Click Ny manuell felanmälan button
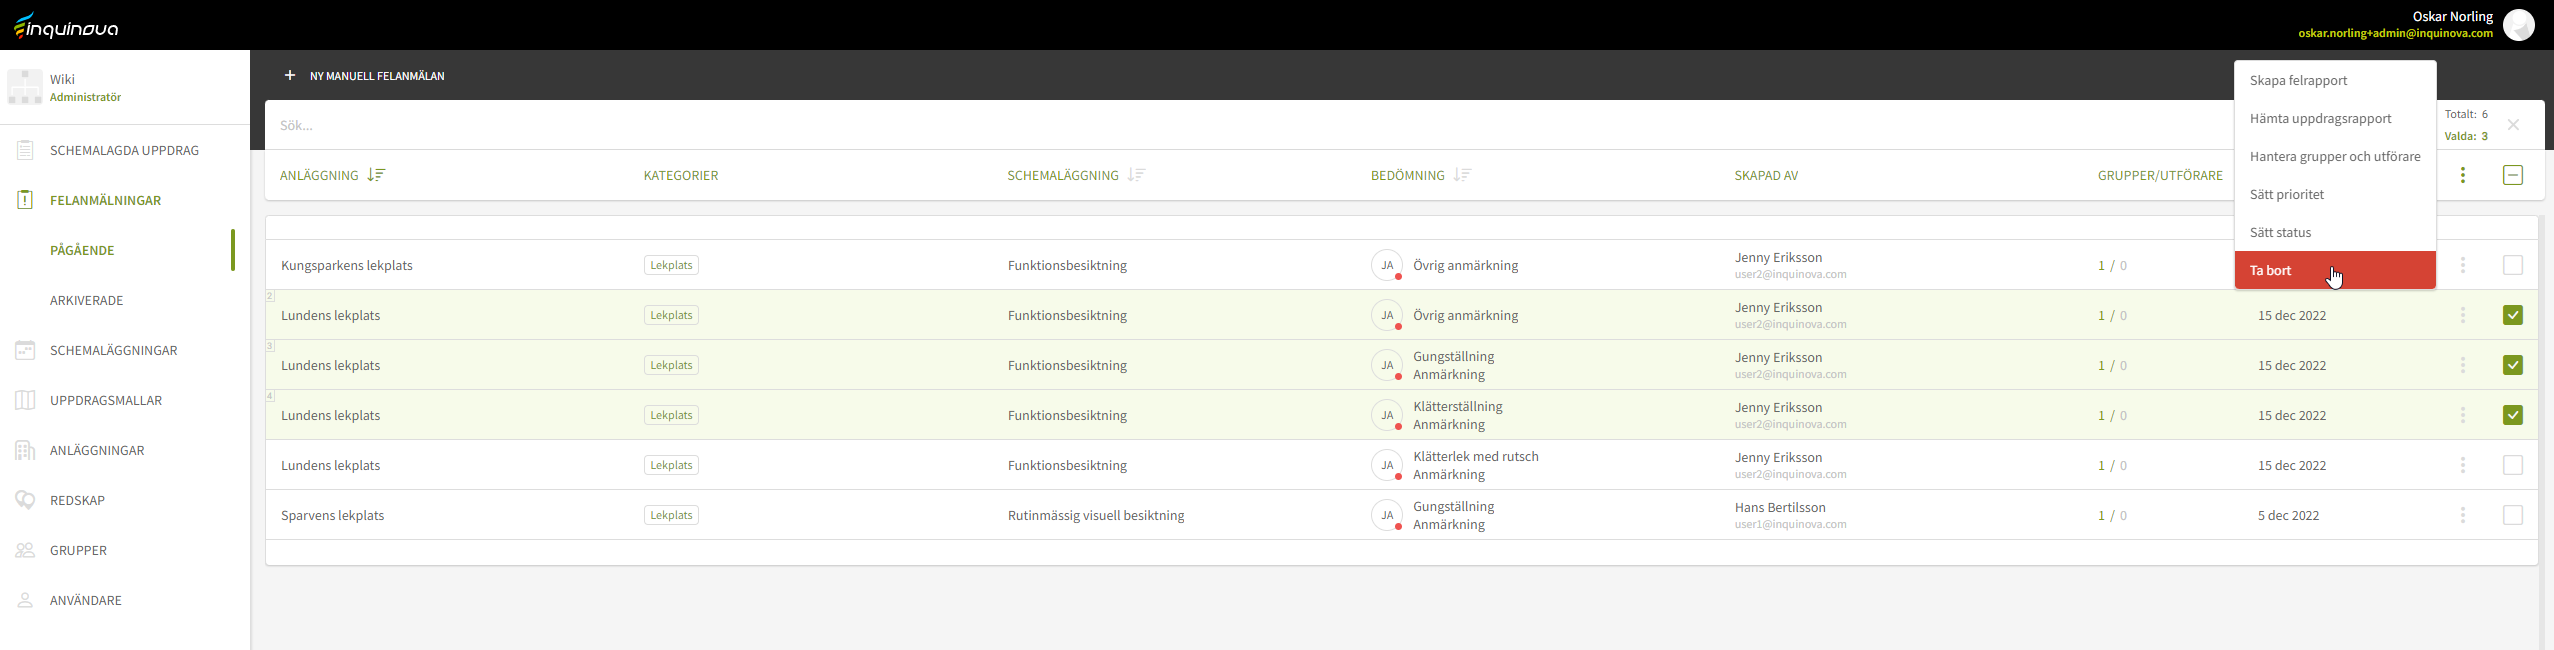2554x650 pixels. pyautogui.click(x=365, y=75)
